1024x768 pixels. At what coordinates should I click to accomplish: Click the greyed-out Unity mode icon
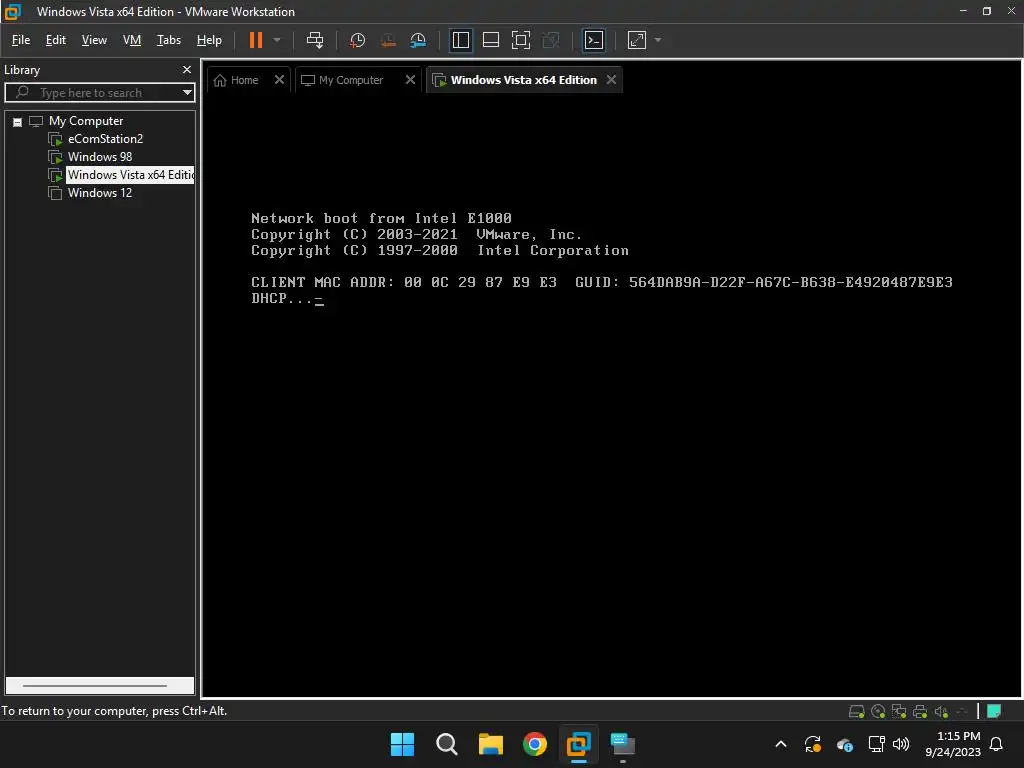[x=551, y=40]
